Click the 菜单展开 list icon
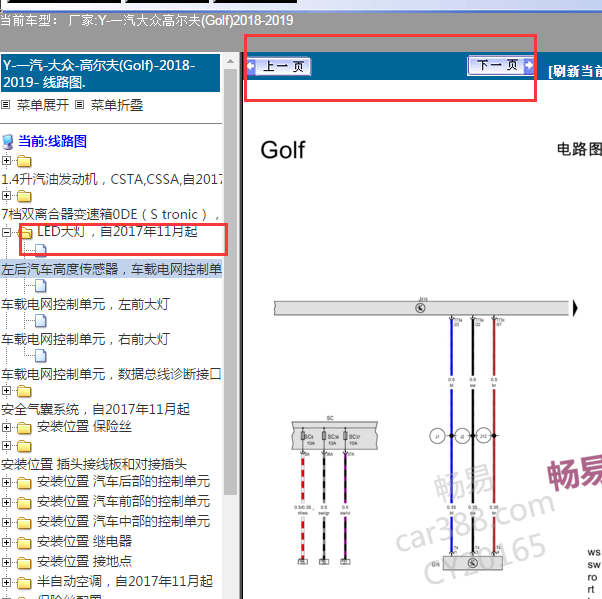 tap(6, 104)
